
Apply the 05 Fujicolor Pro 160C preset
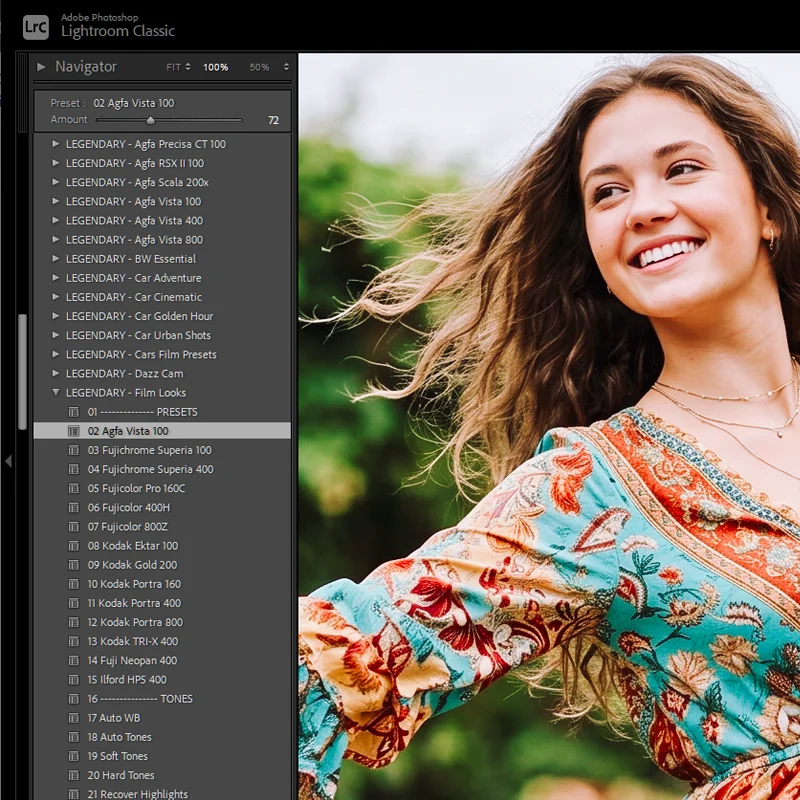[x=136, y=488]
